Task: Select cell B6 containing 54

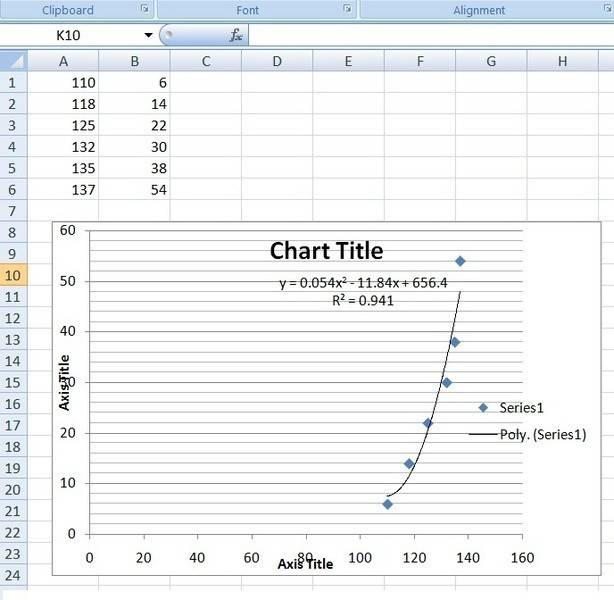Action: [x=134, y=189]
